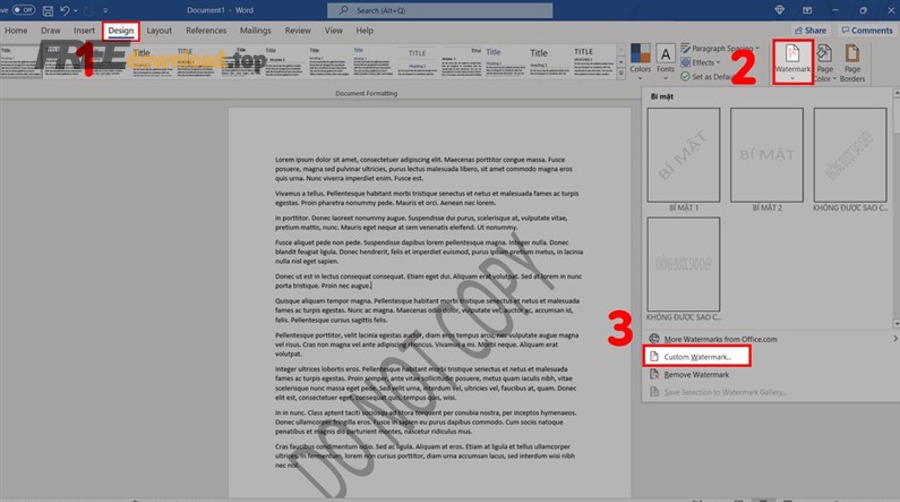900x502 pixels.
Task: Expand More Watermarks submenu chevron
Action: [895, 338]
